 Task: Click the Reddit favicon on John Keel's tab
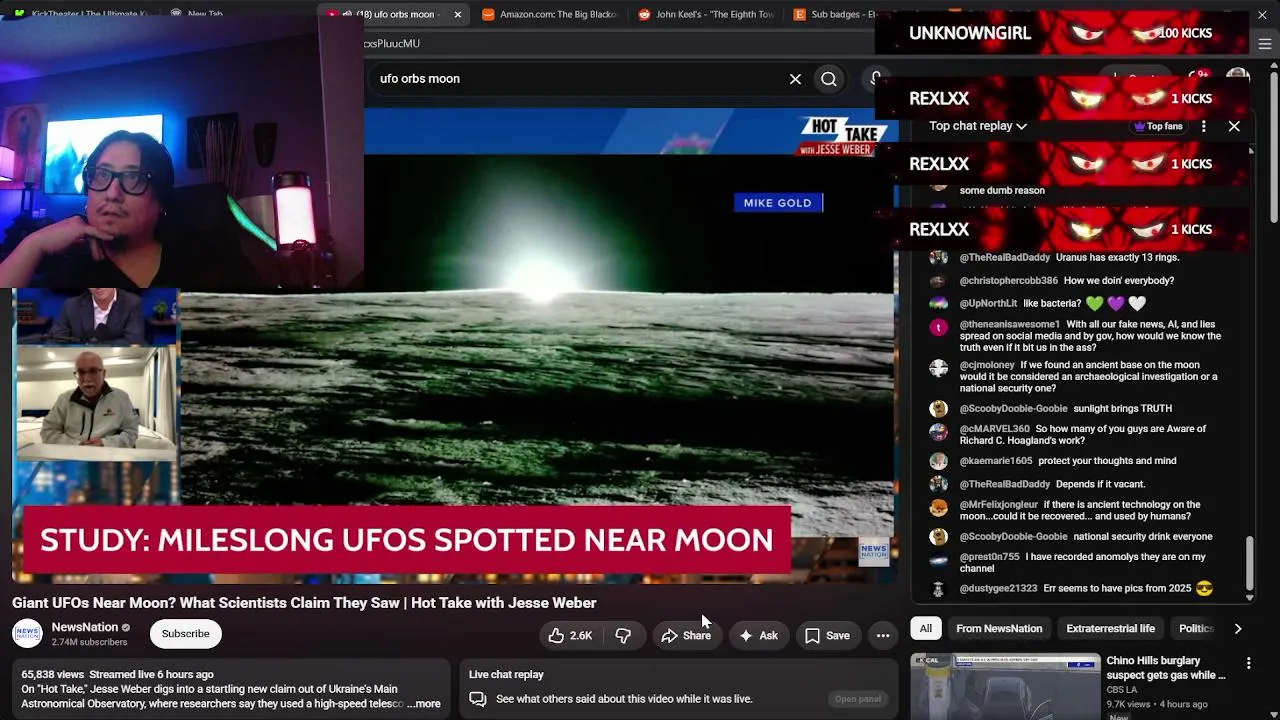[x=644, y=15]
